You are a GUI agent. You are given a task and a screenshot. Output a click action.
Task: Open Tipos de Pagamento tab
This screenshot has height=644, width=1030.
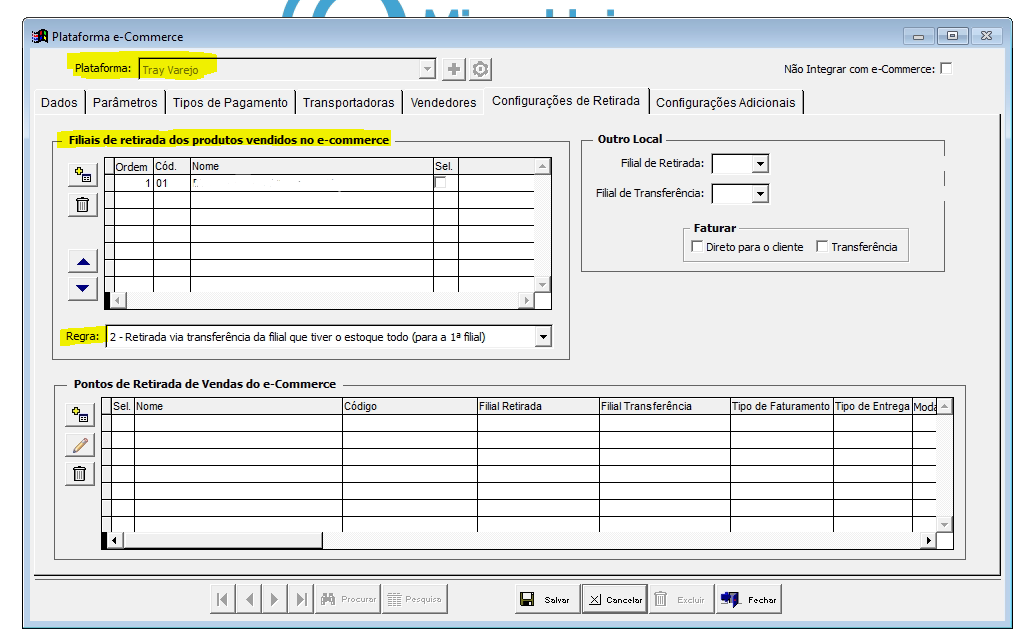(230, 103)
